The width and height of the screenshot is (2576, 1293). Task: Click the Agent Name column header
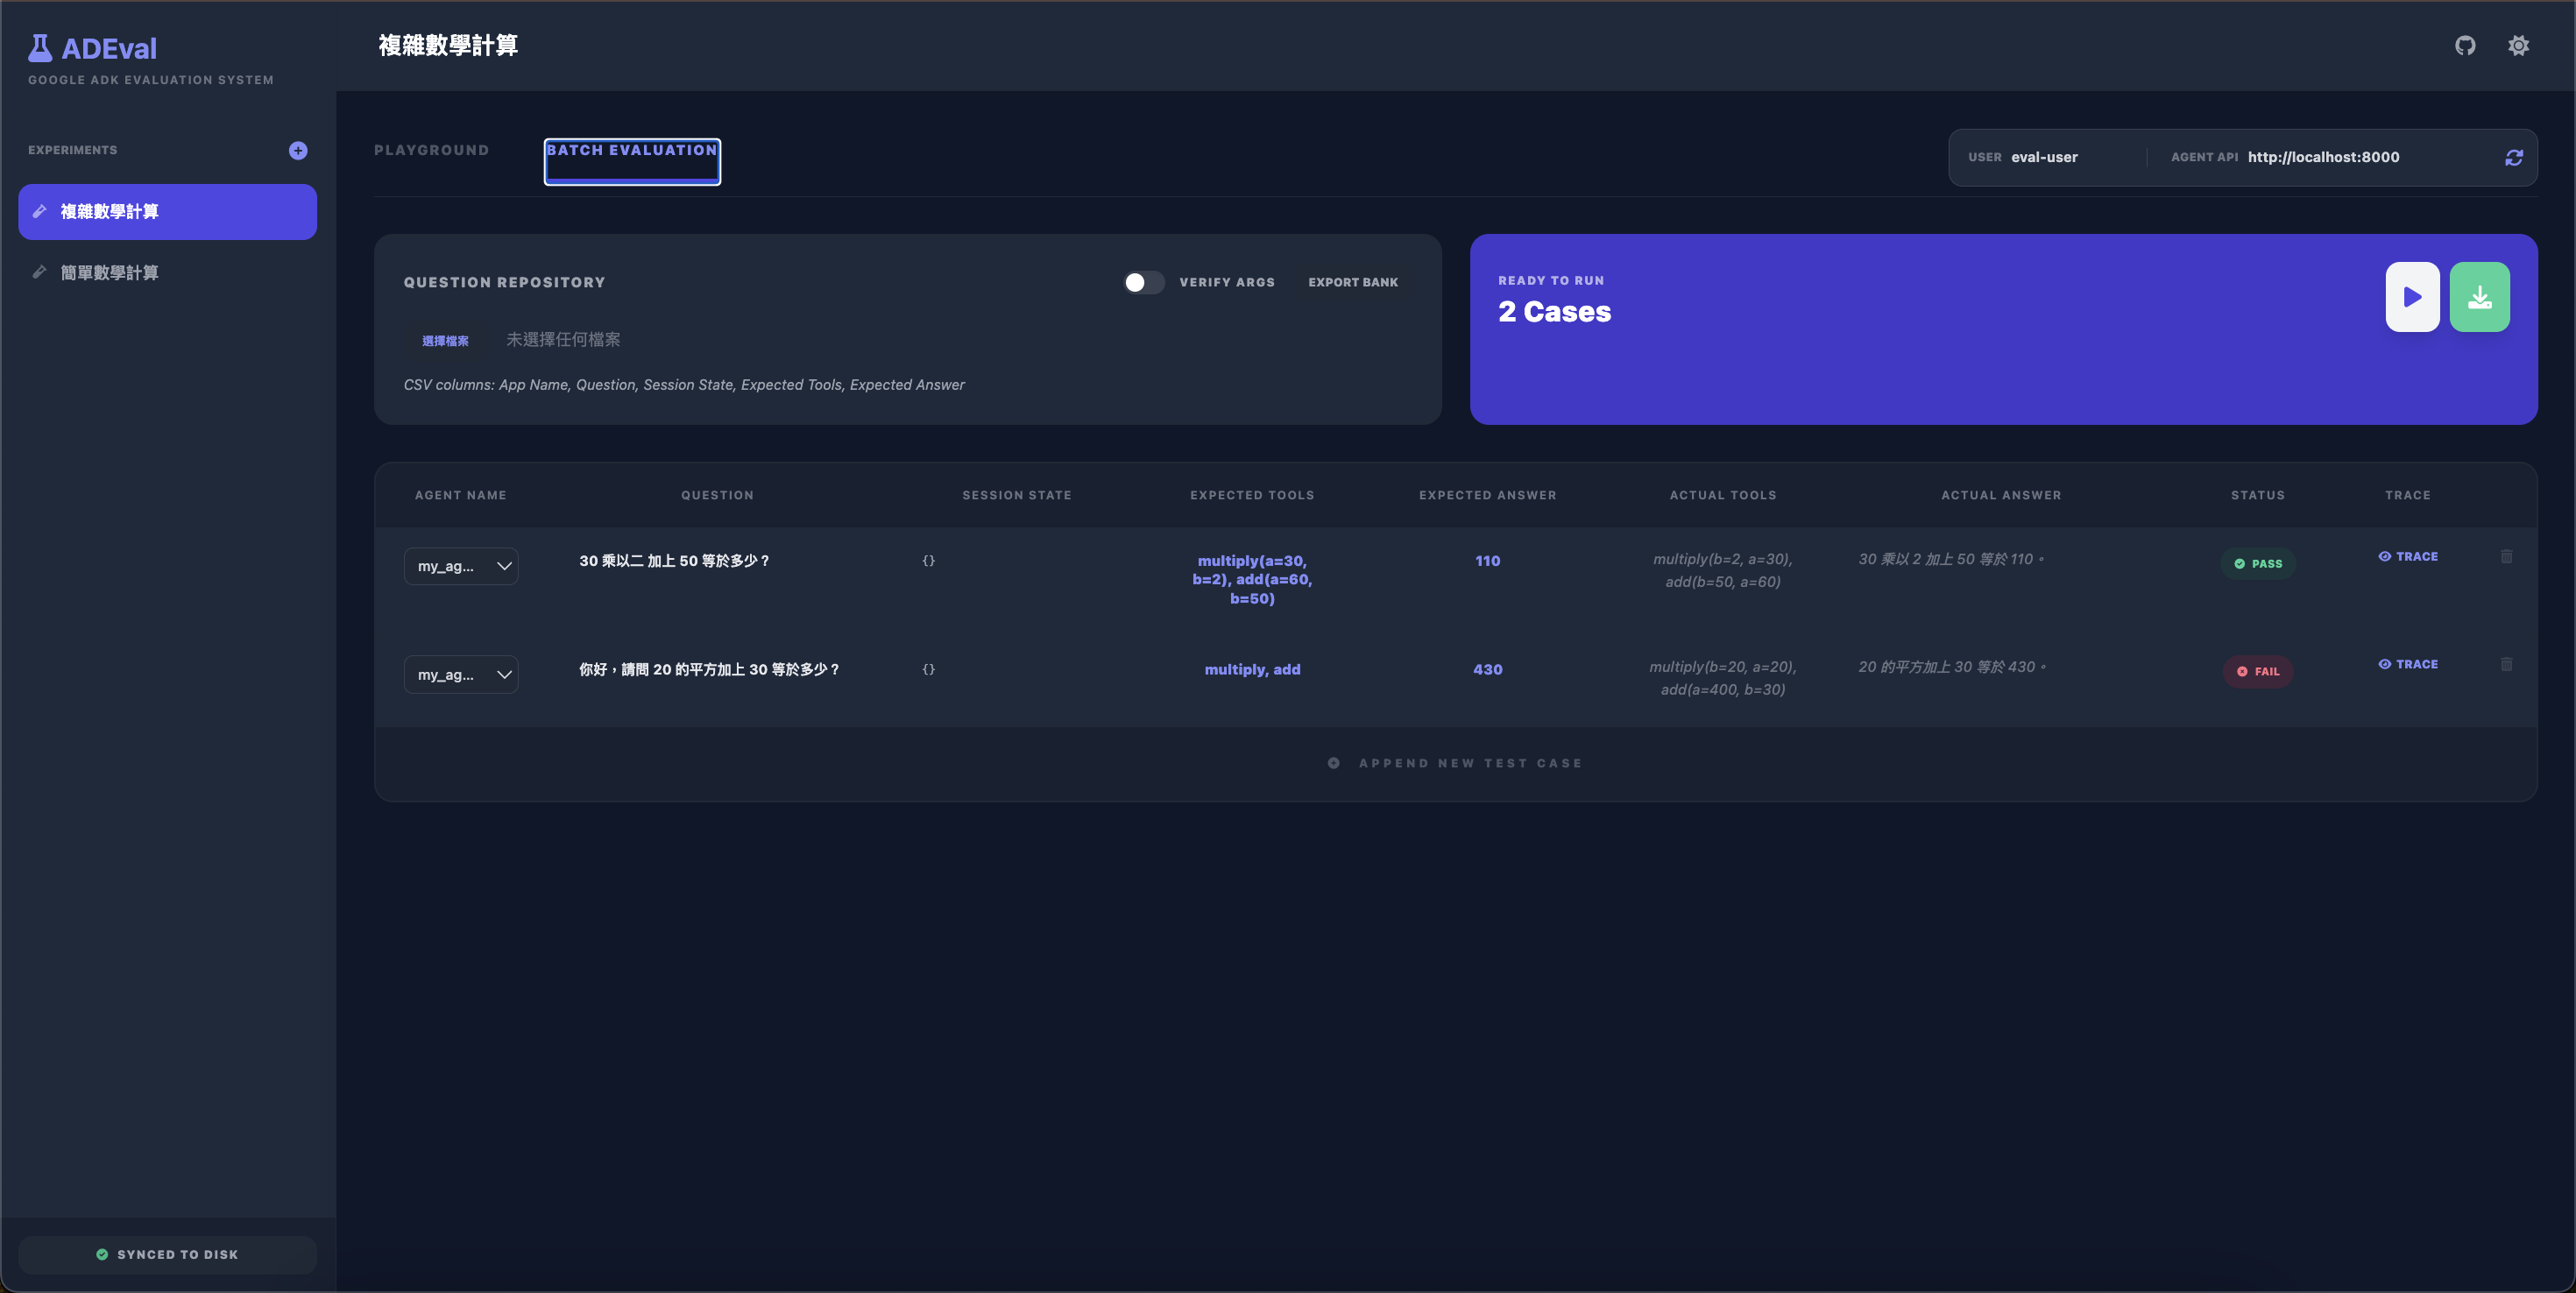pyautogui.click(x=460, y=495)
